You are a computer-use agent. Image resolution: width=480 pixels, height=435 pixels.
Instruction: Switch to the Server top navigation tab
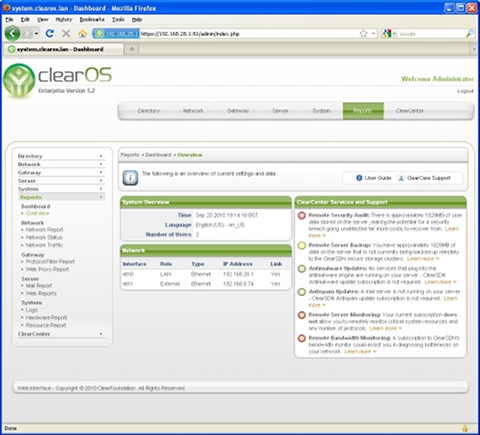tap(280, 111)
